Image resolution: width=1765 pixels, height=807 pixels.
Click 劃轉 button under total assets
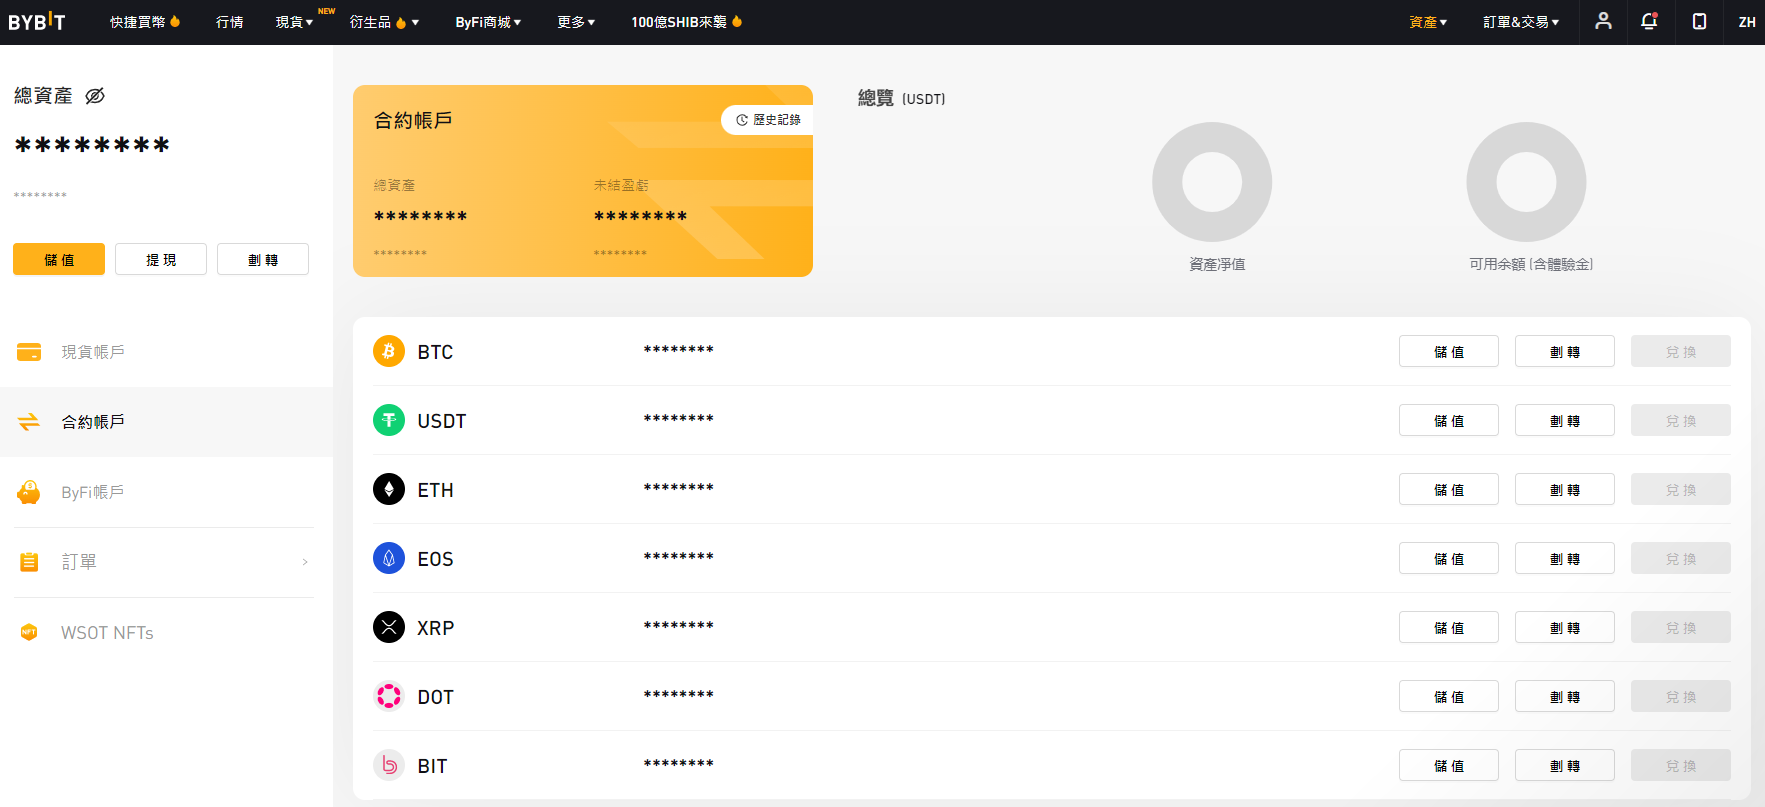263,259
